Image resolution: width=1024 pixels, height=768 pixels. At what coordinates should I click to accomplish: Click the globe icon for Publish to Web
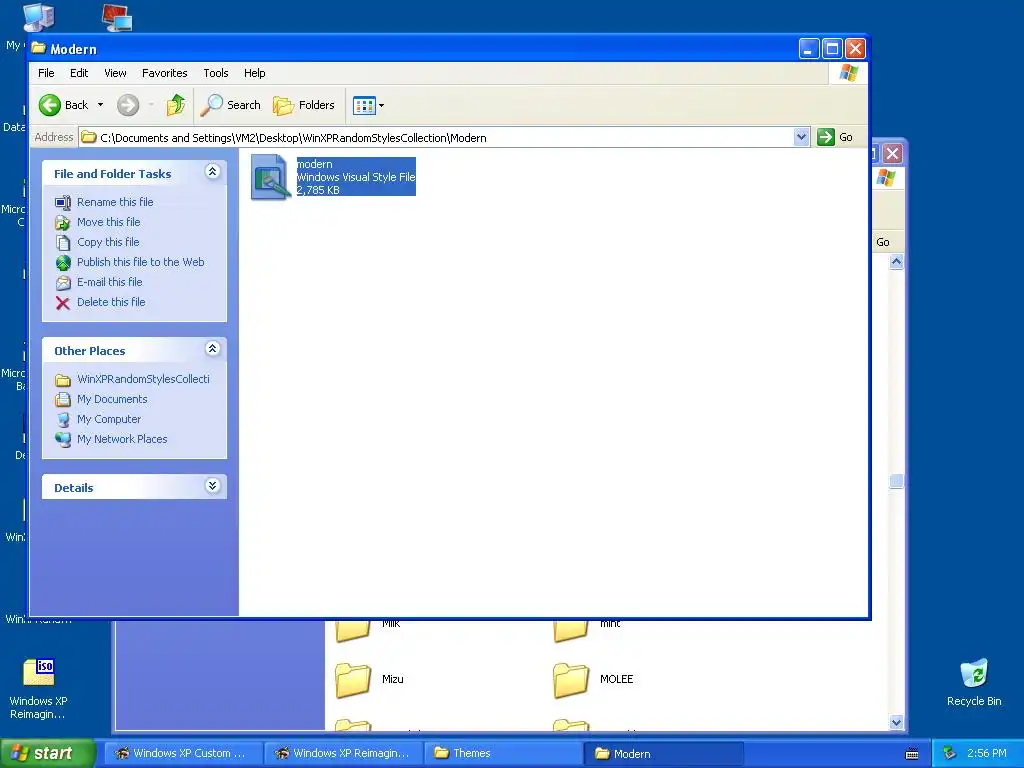coord(63,263)
